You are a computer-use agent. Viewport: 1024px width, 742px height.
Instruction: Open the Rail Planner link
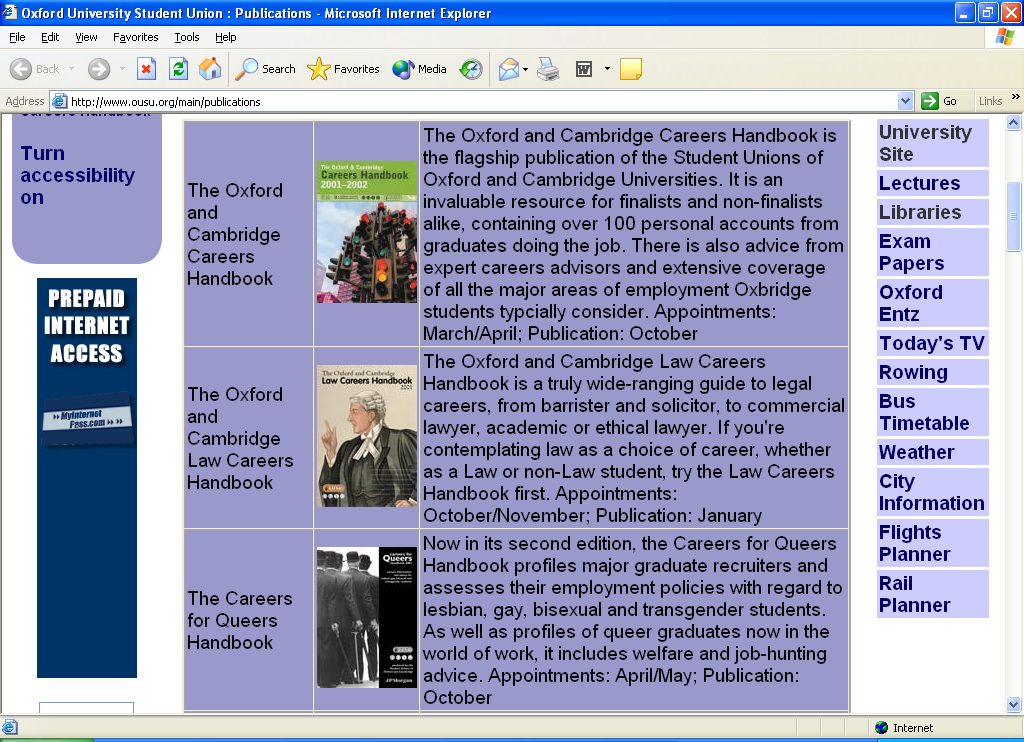(932, 594)
